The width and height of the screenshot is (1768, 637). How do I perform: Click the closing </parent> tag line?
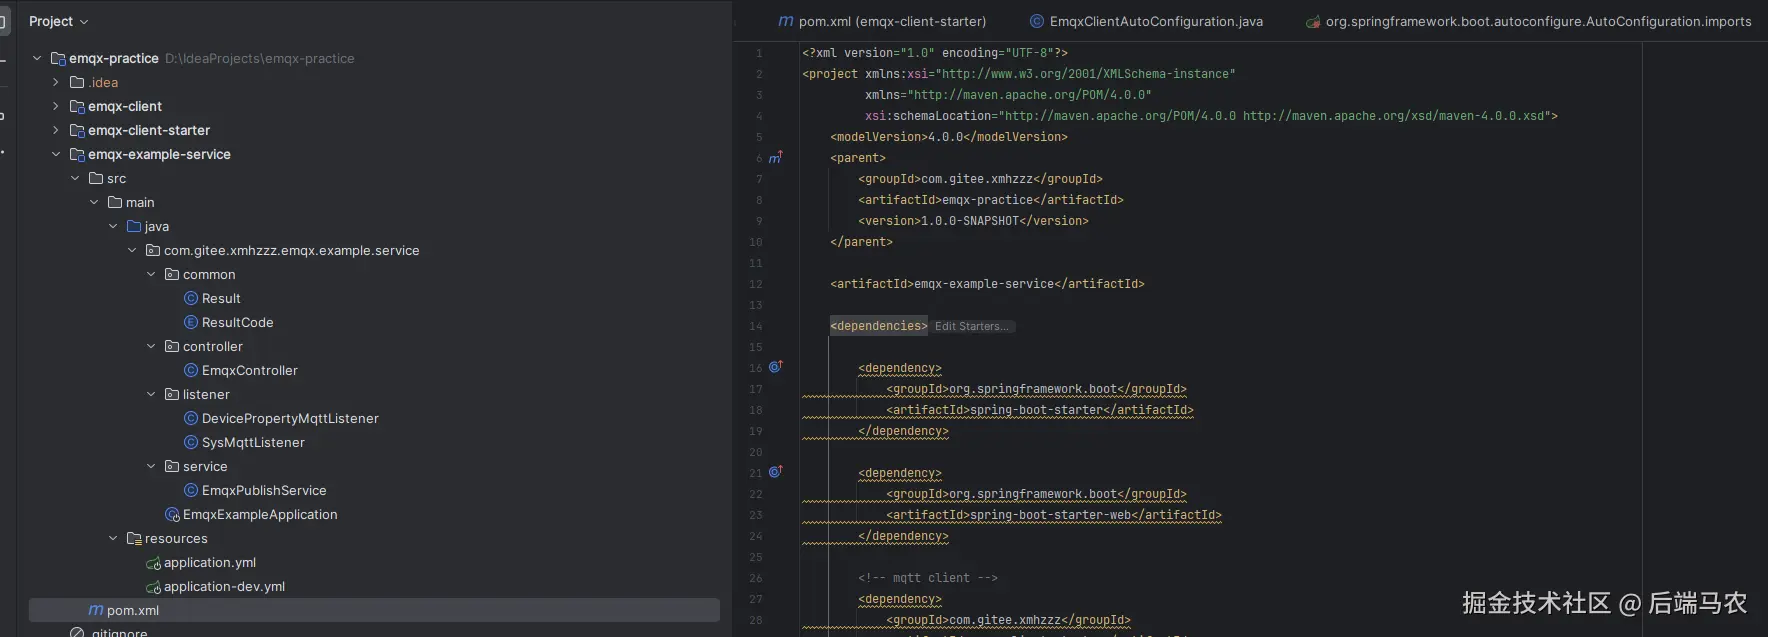click(x=861, y=242)
